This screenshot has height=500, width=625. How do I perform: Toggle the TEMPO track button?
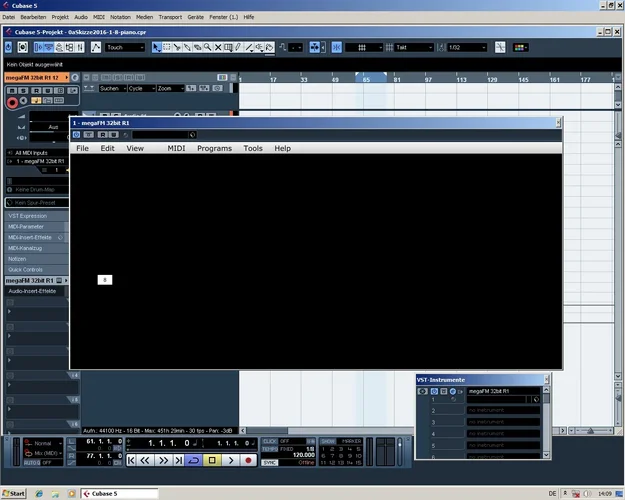(270, 449)
